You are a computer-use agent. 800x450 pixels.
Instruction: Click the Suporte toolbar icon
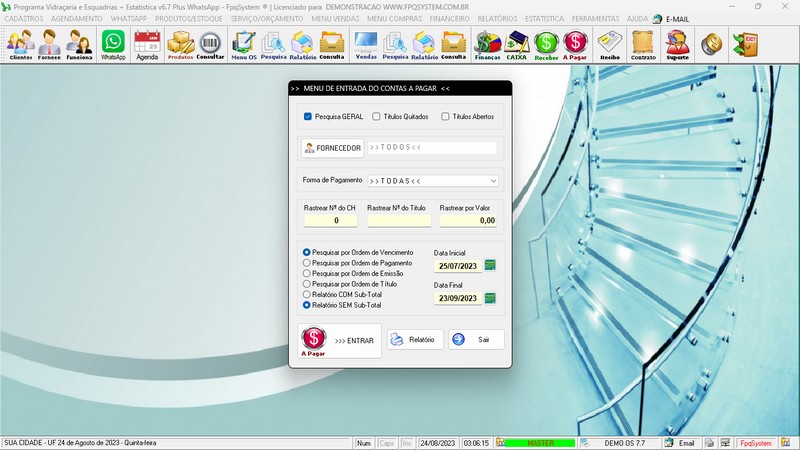(x=677, y=45)
